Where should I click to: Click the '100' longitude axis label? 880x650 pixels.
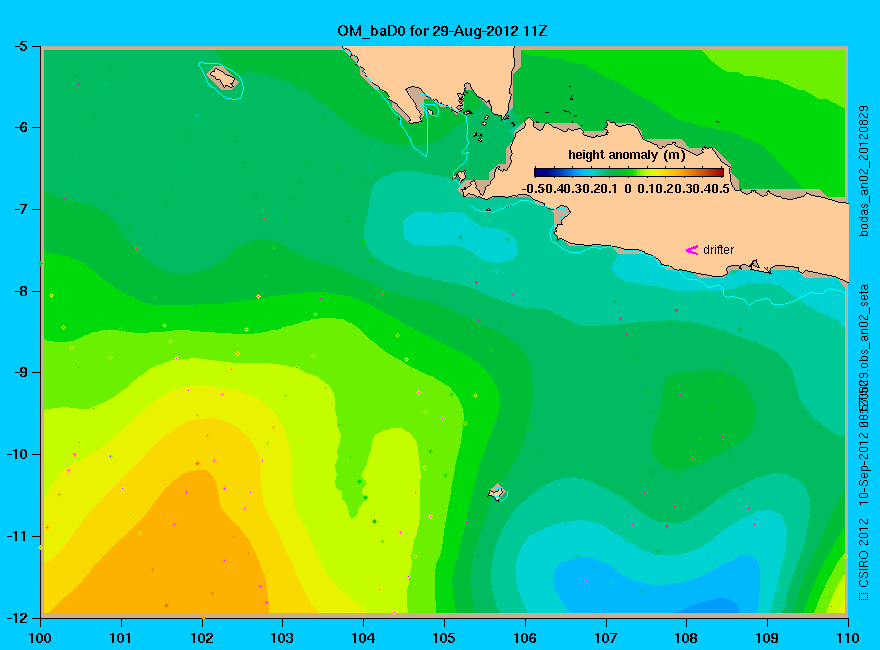(x=40, y=638)
